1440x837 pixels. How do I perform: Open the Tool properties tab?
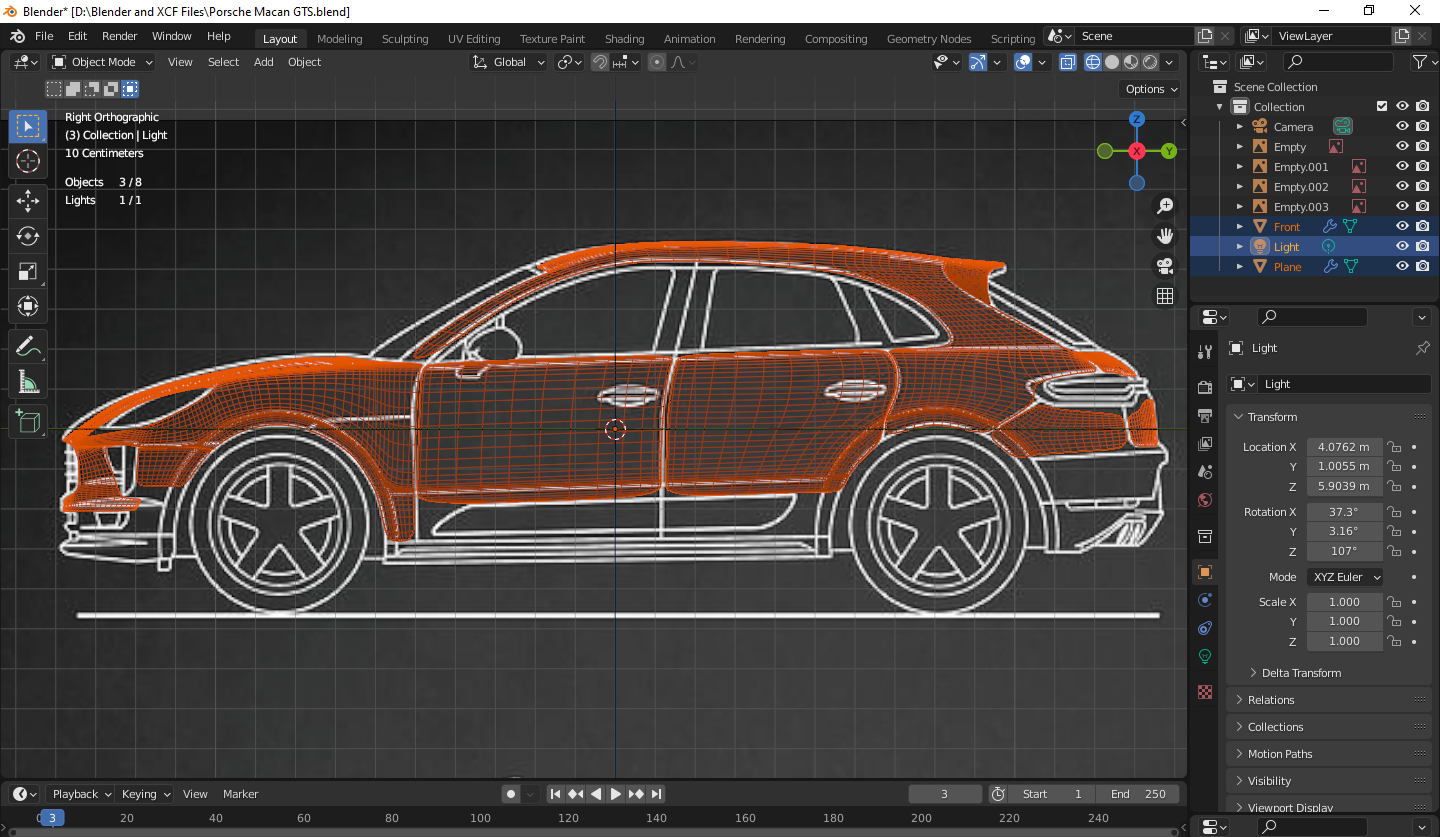[x=1205, y=351]
